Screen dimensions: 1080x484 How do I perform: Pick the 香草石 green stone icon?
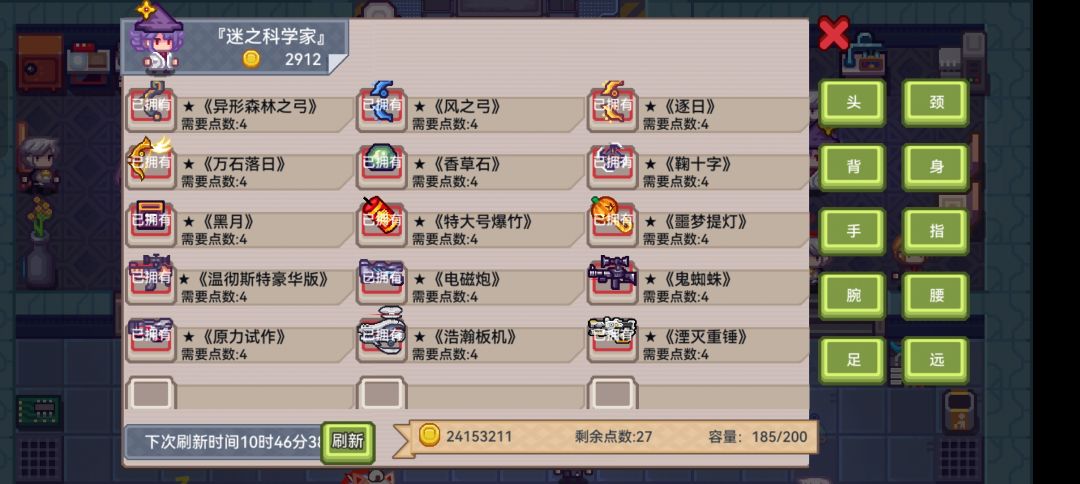[382, 162]
